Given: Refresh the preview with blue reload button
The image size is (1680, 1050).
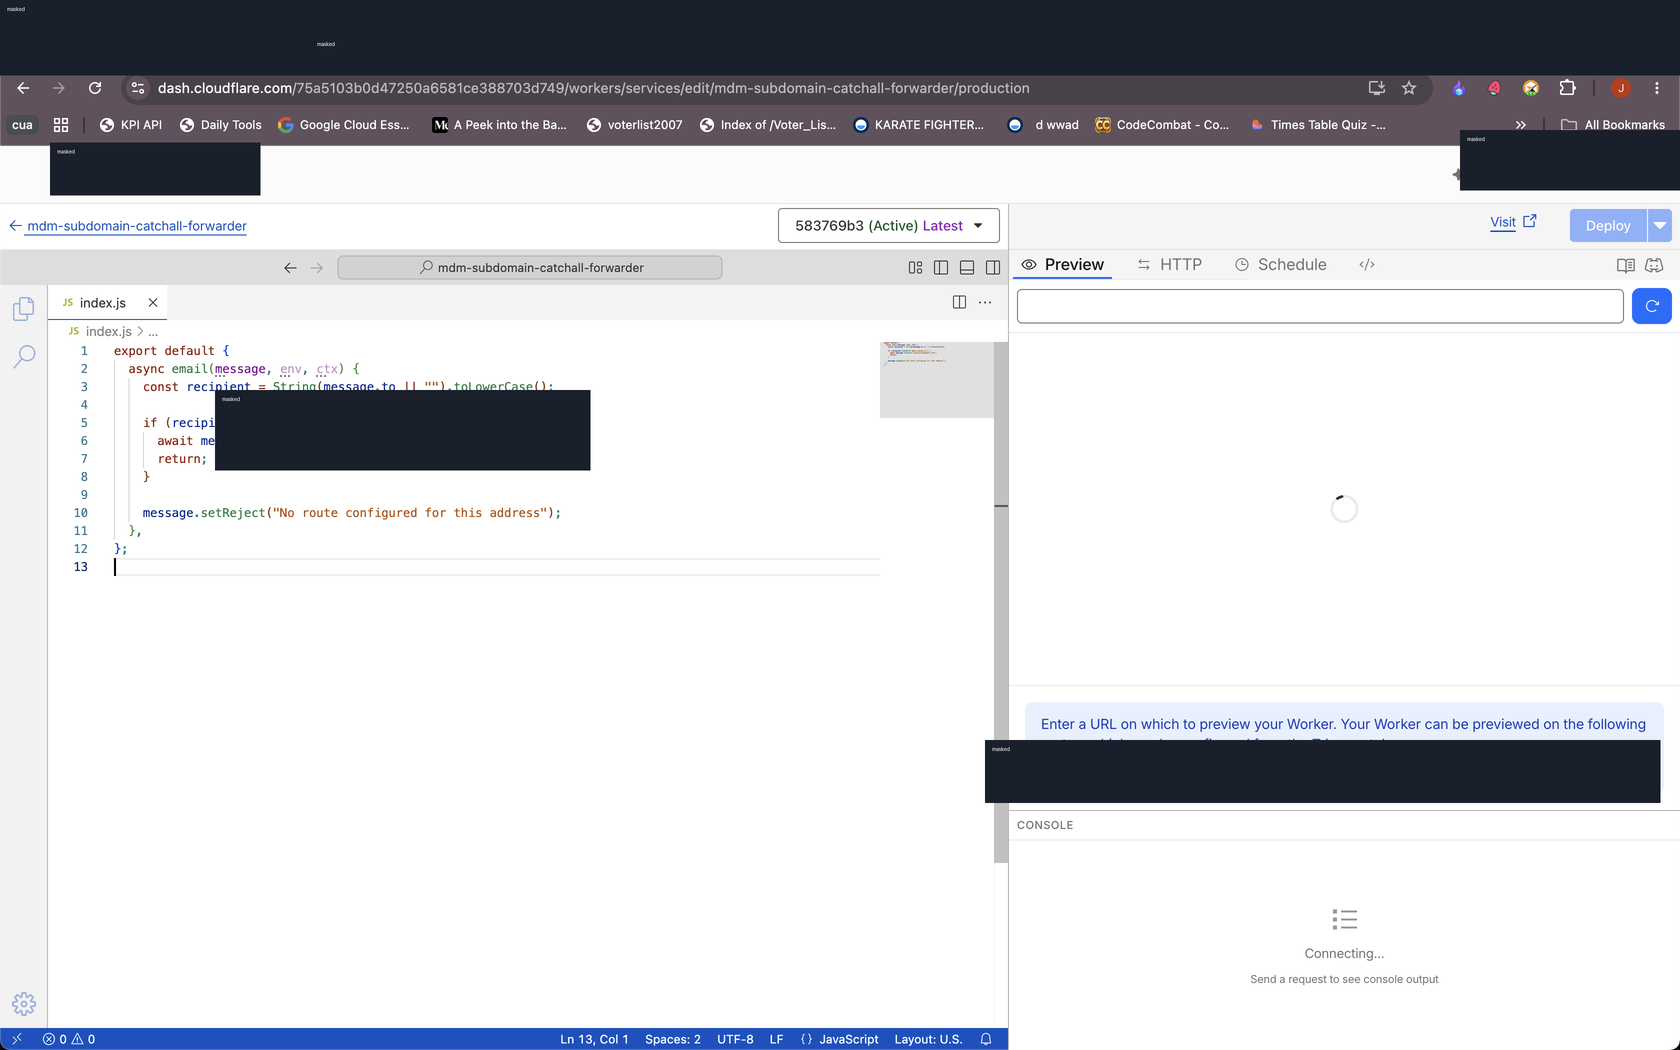Looking at the screenshot, I should (1652, 306).
